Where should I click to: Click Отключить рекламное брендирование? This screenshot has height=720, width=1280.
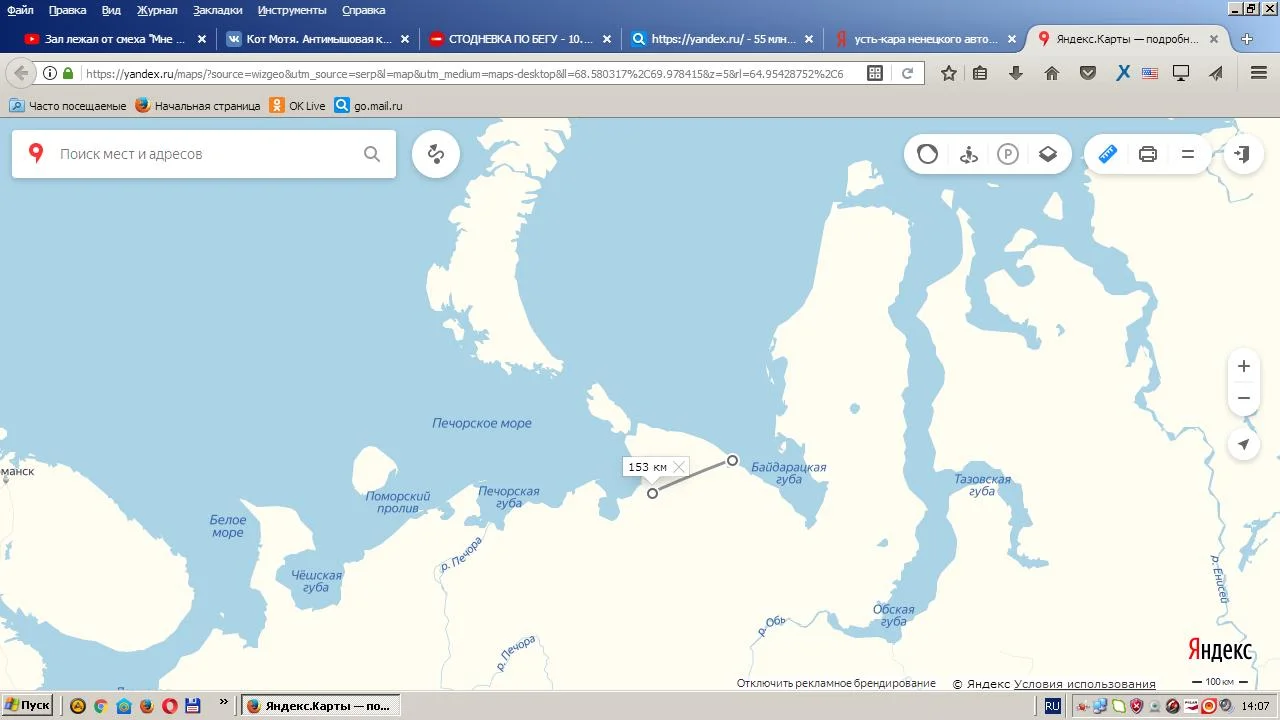click(836, 684)
